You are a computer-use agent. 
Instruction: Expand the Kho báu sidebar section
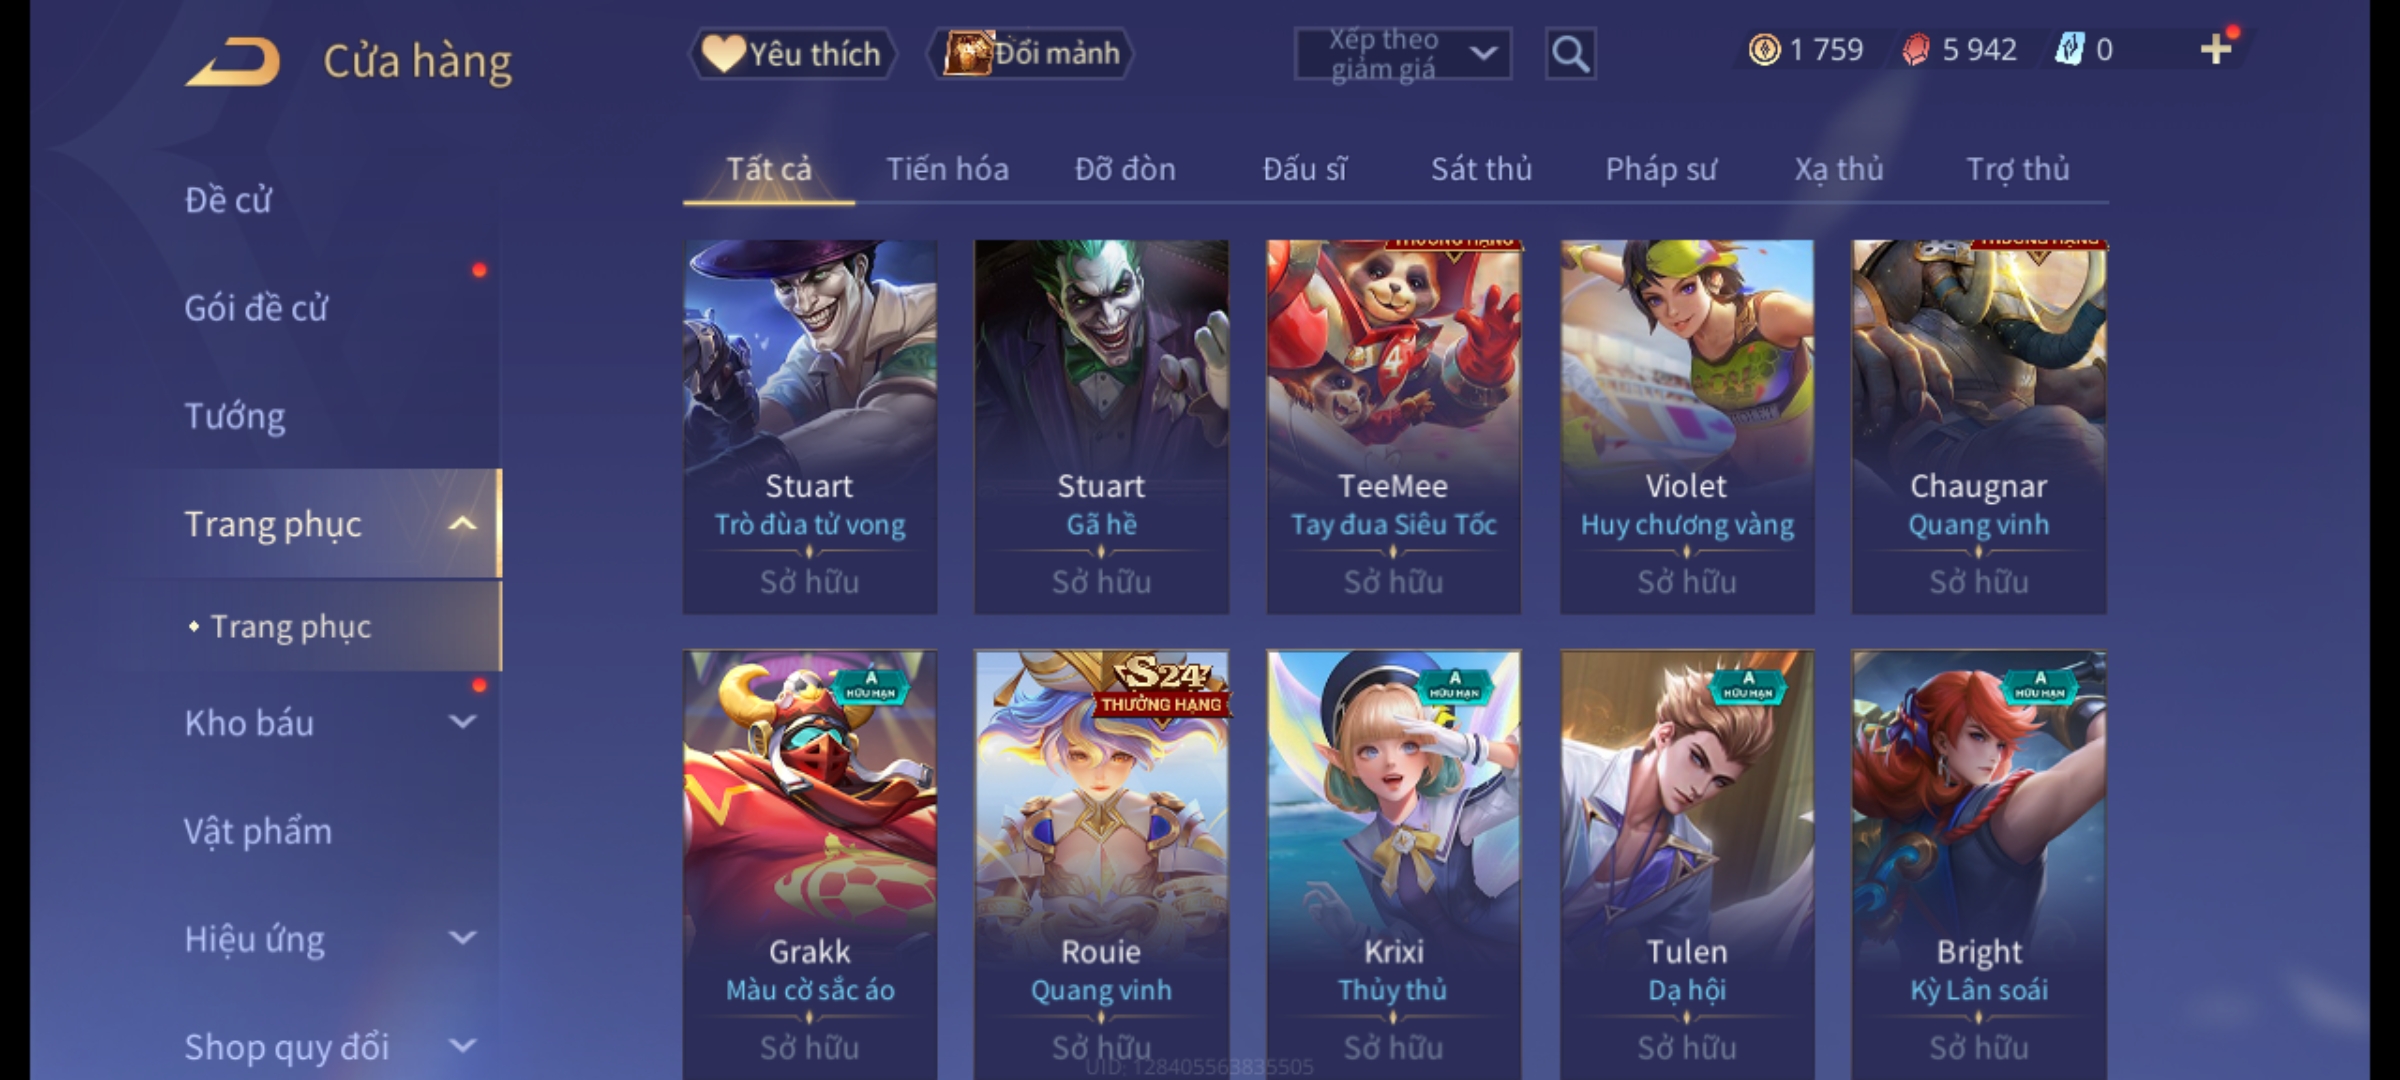pos(462,722)
